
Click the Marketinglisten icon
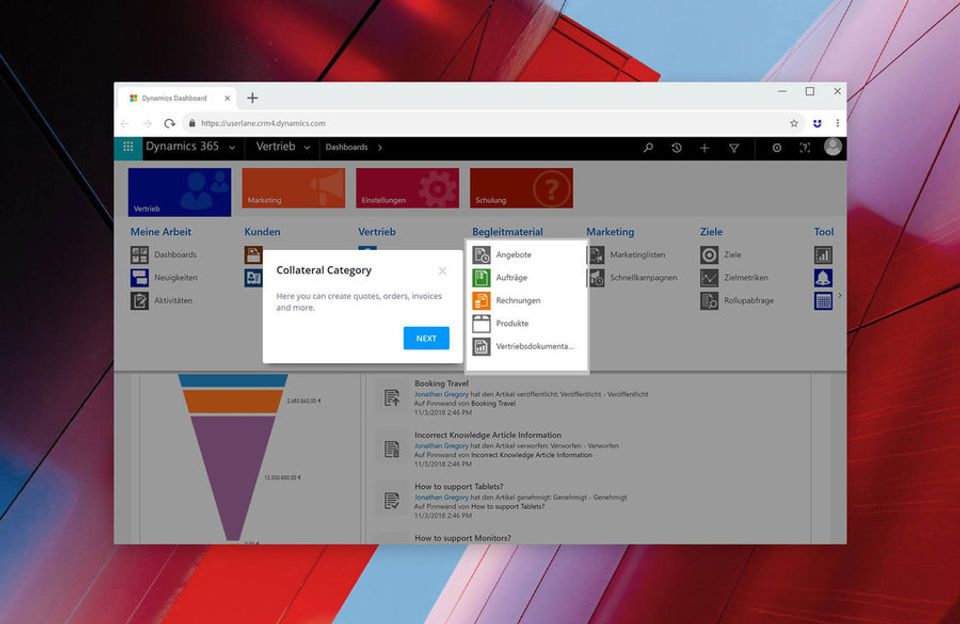click(596, 255)
